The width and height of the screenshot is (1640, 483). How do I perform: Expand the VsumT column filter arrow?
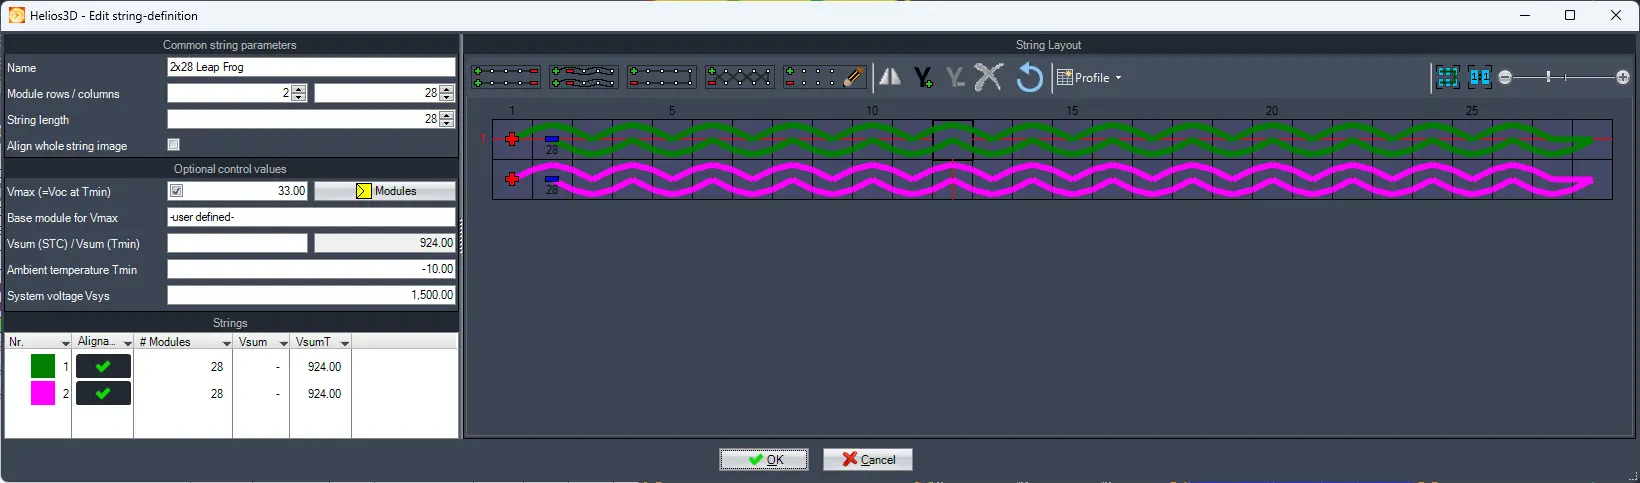pyautogui.click(x=344, y=343)
